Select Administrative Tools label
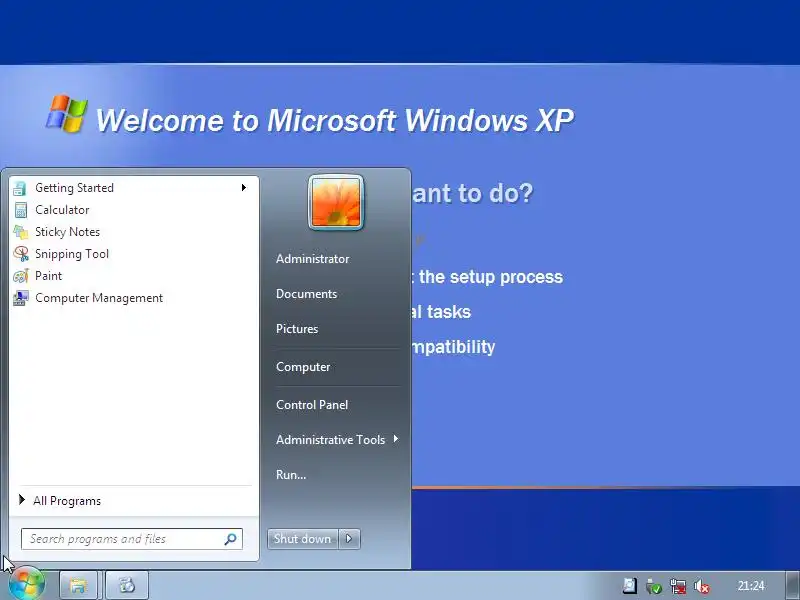Viewport: 800px width, 600px height. (x=331, y=440)
